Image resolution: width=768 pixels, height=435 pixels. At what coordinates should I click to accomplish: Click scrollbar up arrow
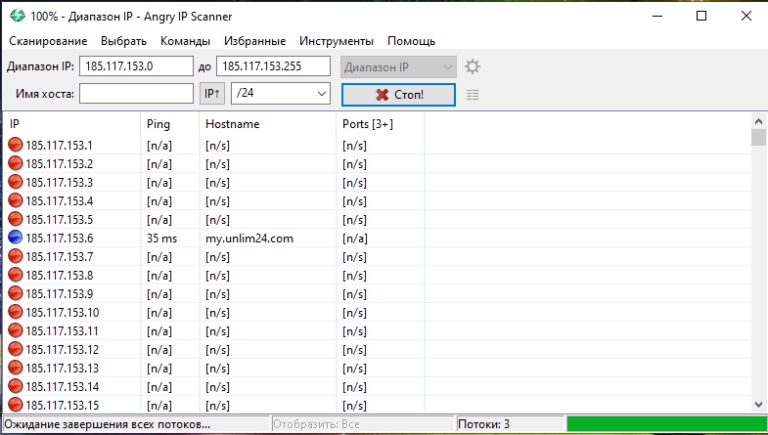[x=759, y=121]
